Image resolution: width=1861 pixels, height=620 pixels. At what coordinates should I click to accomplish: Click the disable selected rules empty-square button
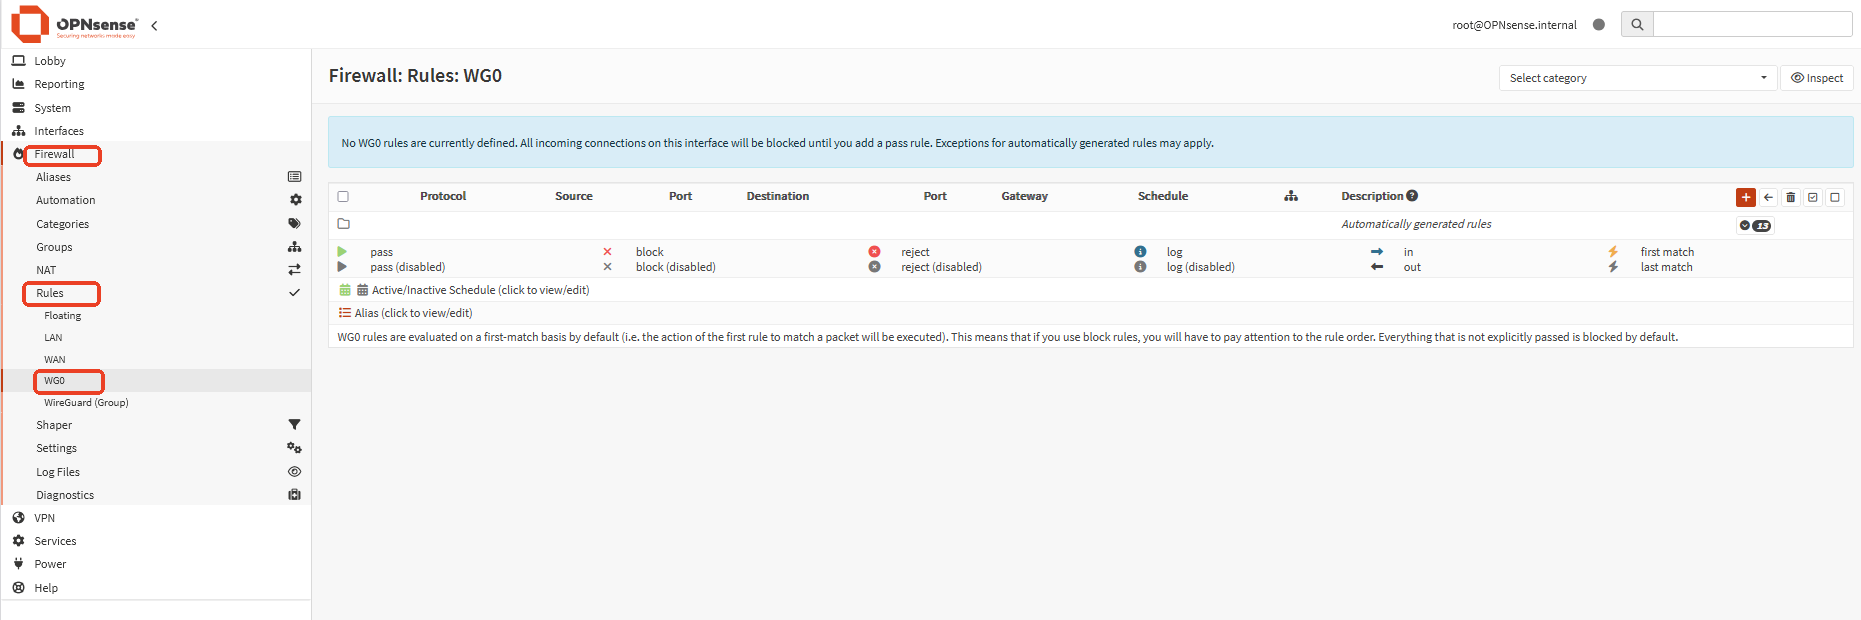pos(1834,197)
